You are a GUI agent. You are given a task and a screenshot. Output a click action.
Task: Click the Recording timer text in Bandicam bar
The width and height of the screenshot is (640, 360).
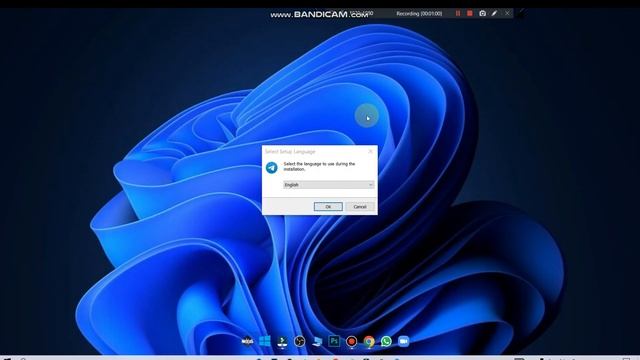click(x=419, y=13)
